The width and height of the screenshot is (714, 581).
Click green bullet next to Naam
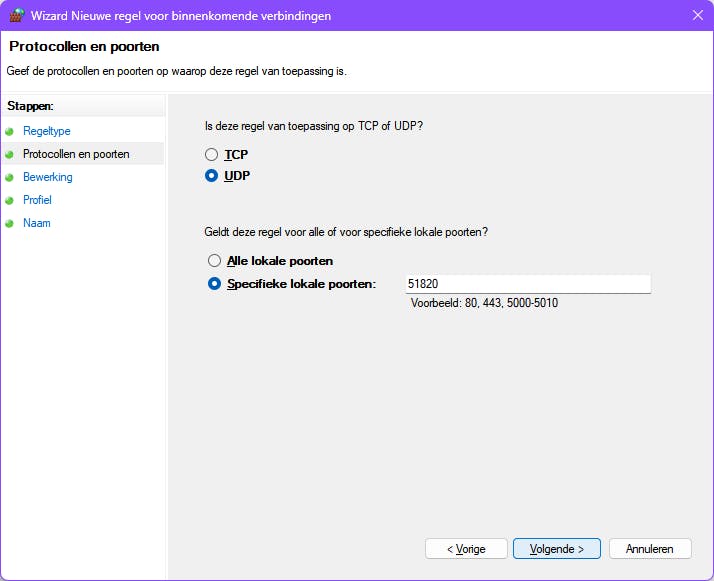10,223
